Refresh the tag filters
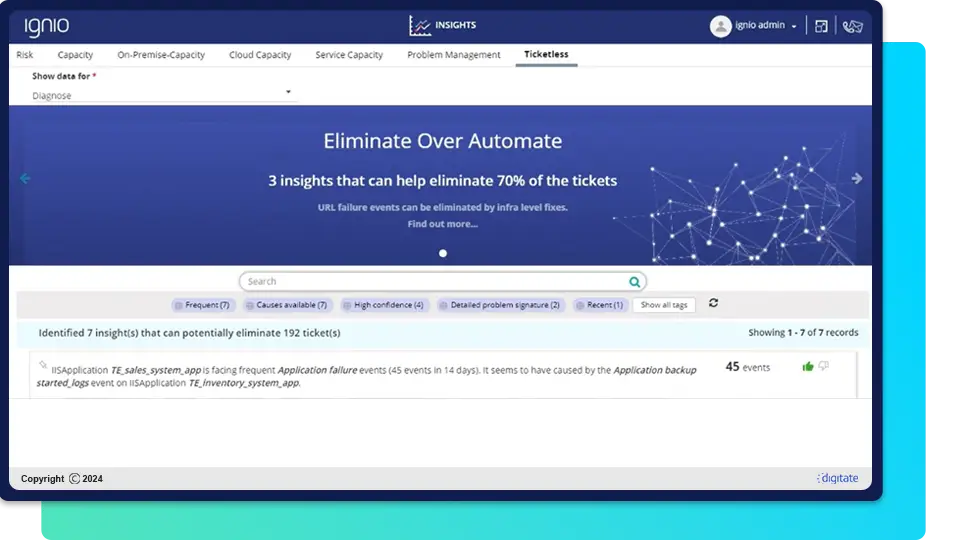960x540 pixels. click(x=713, y=304)
